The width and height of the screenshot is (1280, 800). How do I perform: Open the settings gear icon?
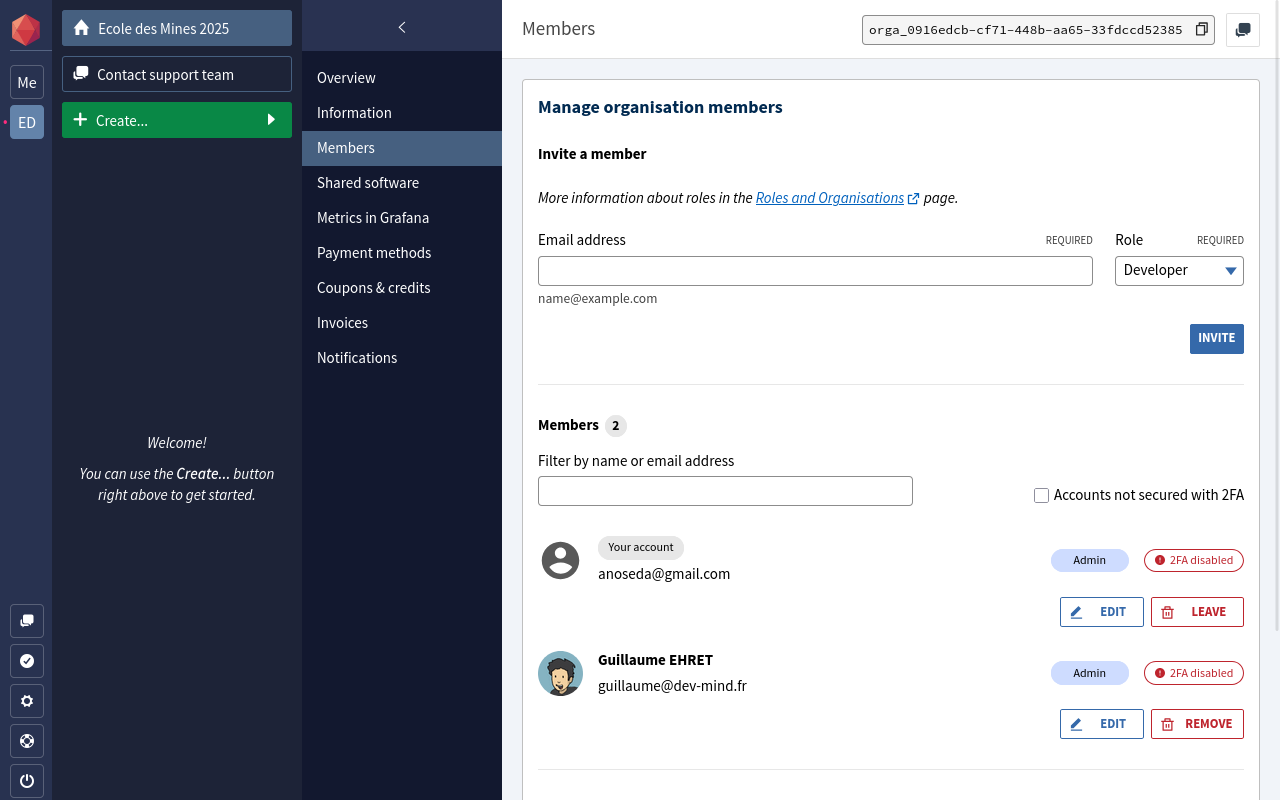tap(27, 701)
